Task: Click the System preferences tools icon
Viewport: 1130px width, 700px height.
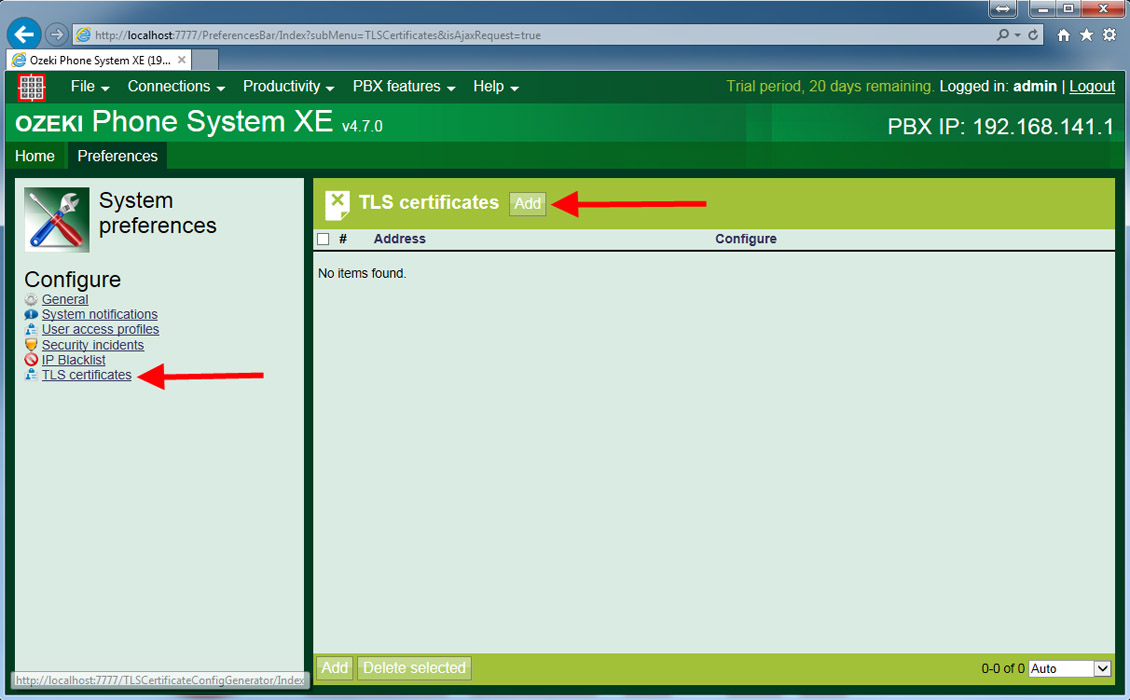Action: pyautogui.click(x=57, y=220)
